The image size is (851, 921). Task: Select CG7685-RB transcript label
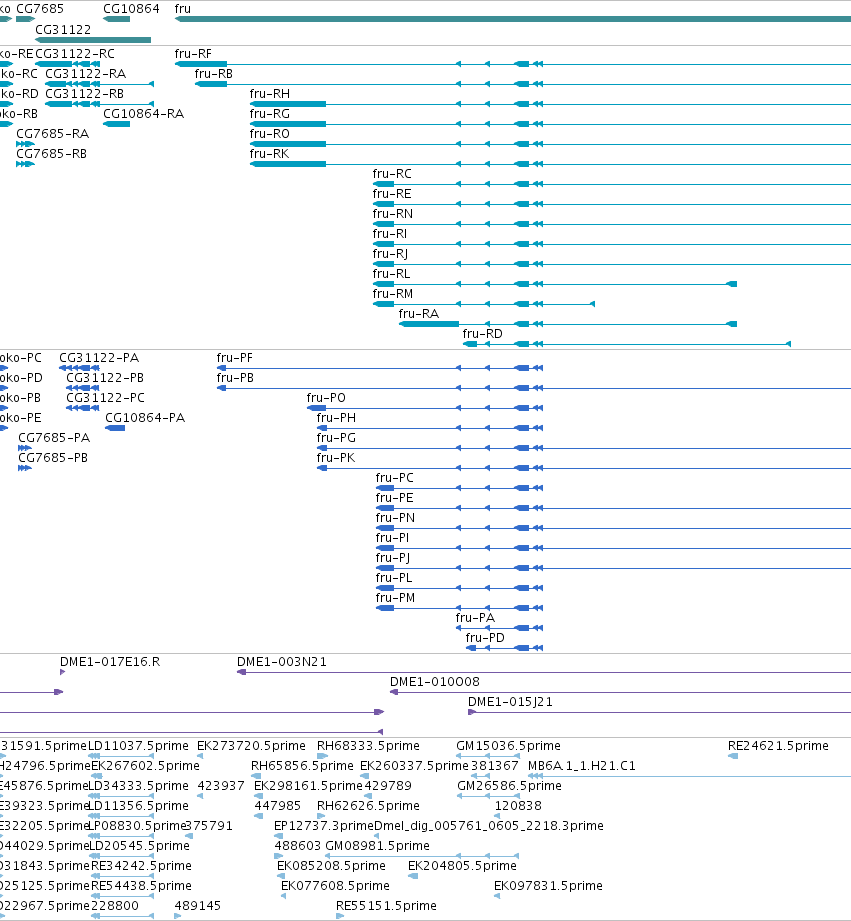[51, 153]
